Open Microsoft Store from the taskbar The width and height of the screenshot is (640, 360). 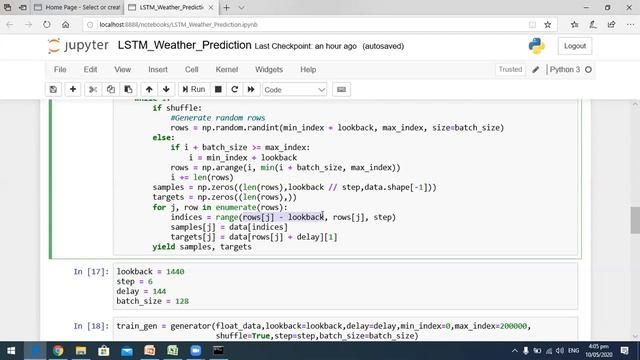point(104,351)
